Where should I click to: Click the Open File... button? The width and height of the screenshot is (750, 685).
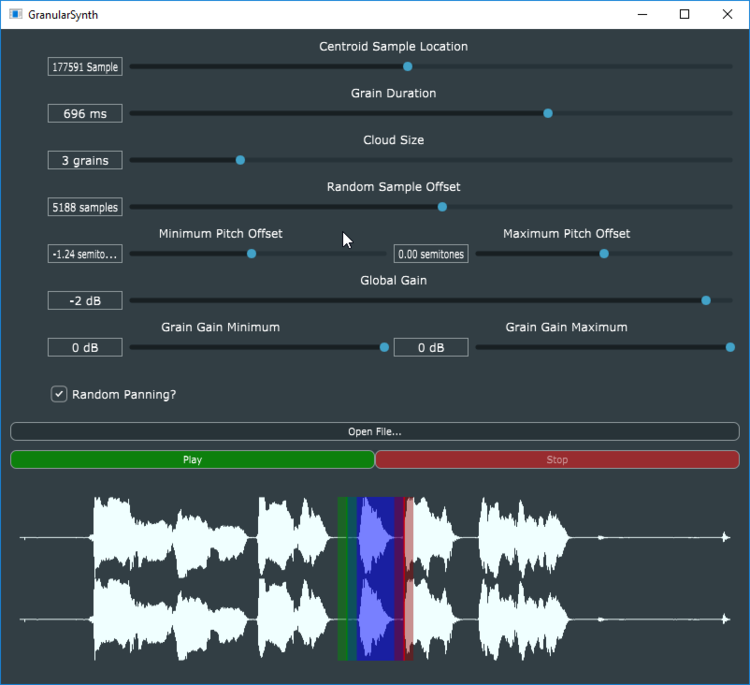(x=375, y=431)
